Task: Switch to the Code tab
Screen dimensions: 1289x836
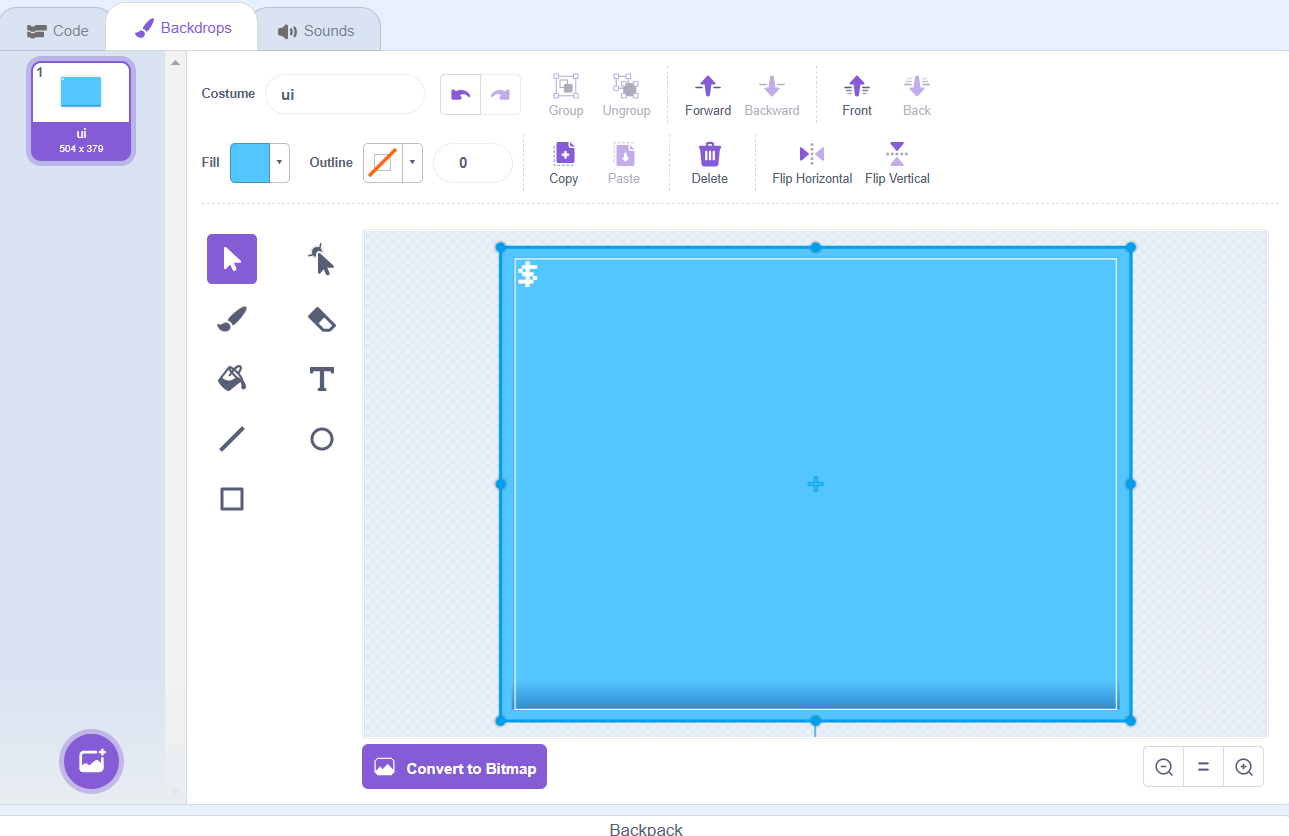Action: 58,31
